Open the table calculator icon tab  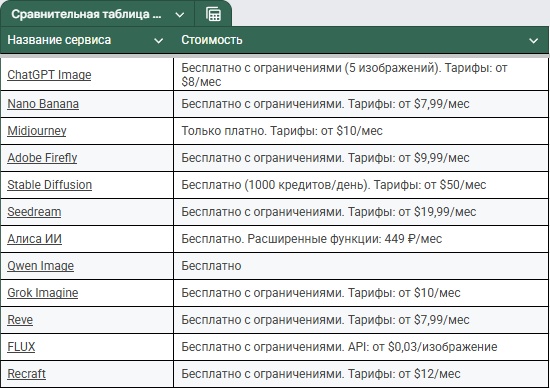click(213, 14)
